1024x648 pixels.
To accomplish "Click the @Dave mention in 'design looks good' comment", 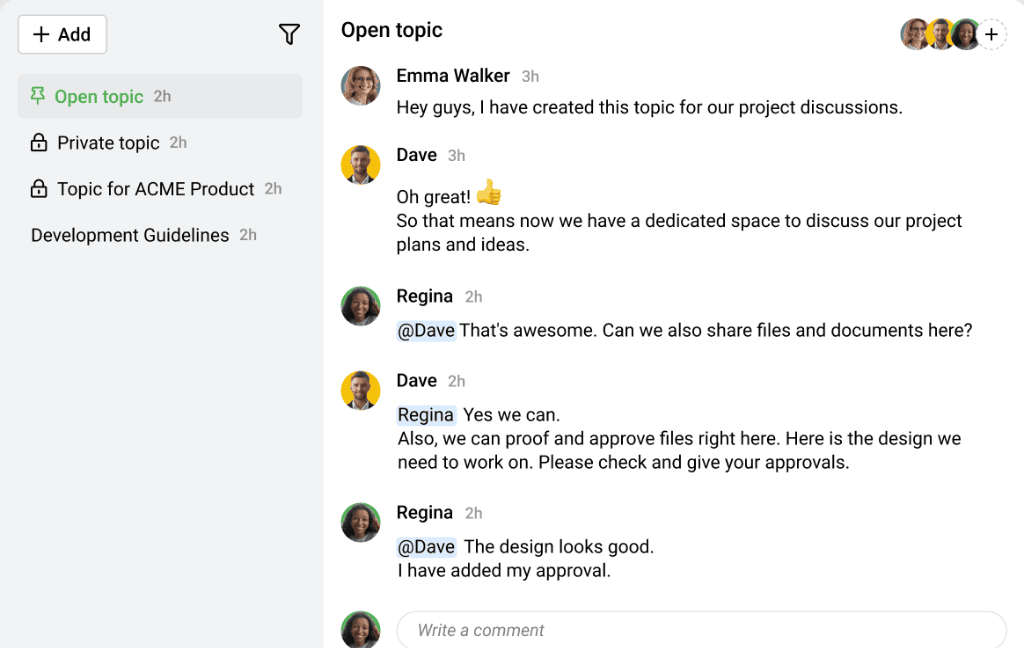I will [426, 547].
